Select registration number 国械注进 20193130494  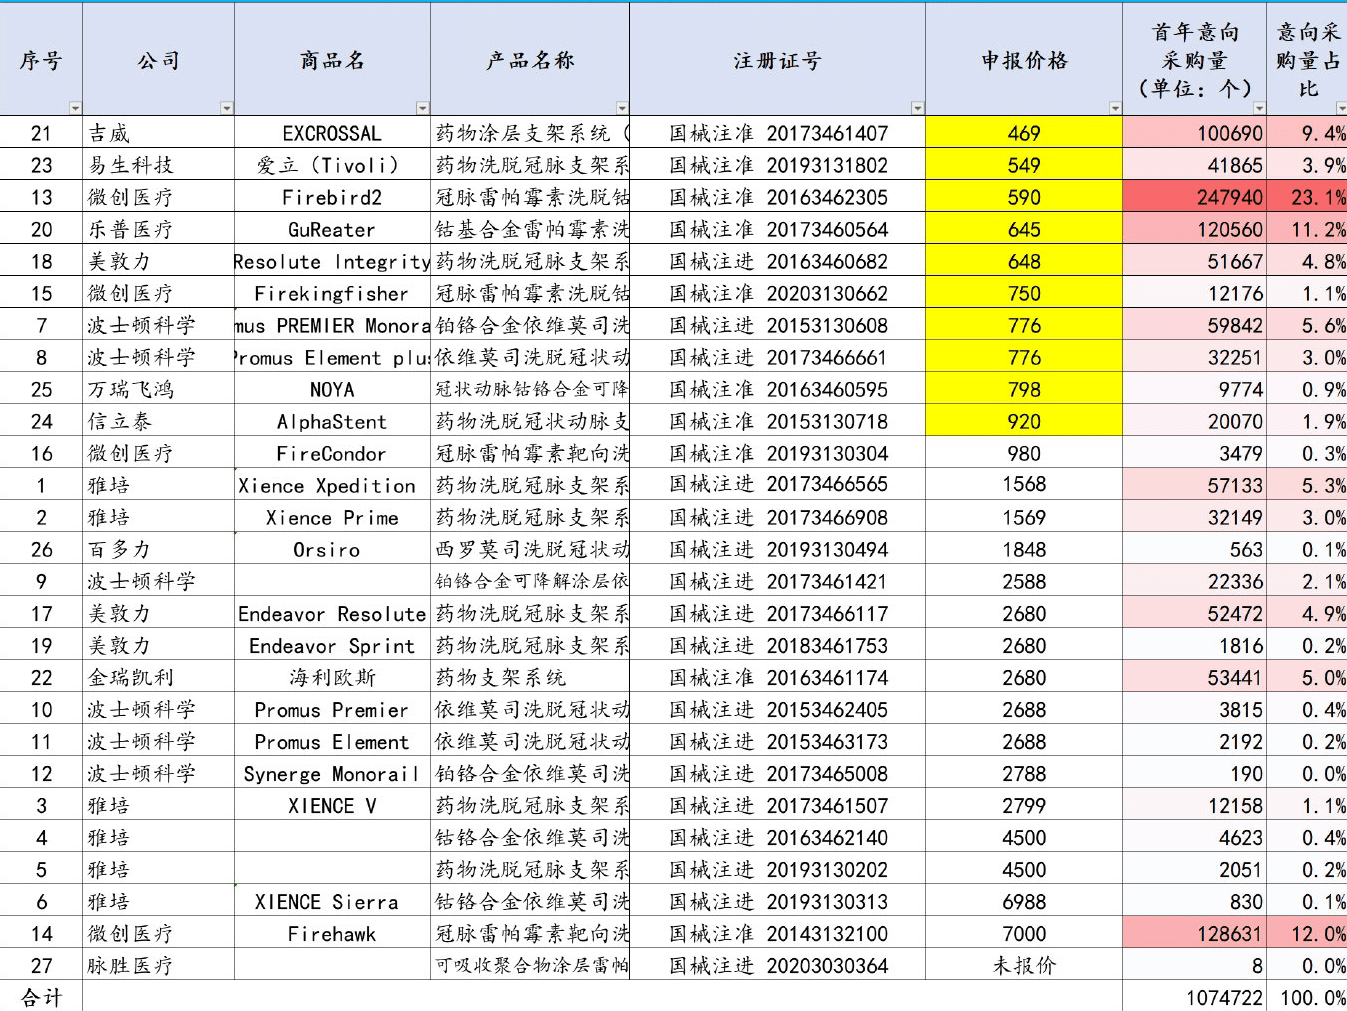click(x=778, y=549)
